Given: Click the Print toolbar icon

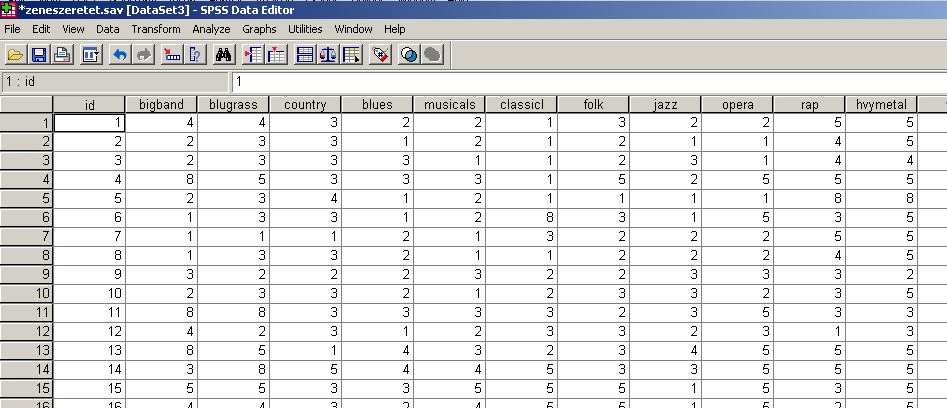Looking at the screenshot, I should pyautogui.click(x=62, y=54).
